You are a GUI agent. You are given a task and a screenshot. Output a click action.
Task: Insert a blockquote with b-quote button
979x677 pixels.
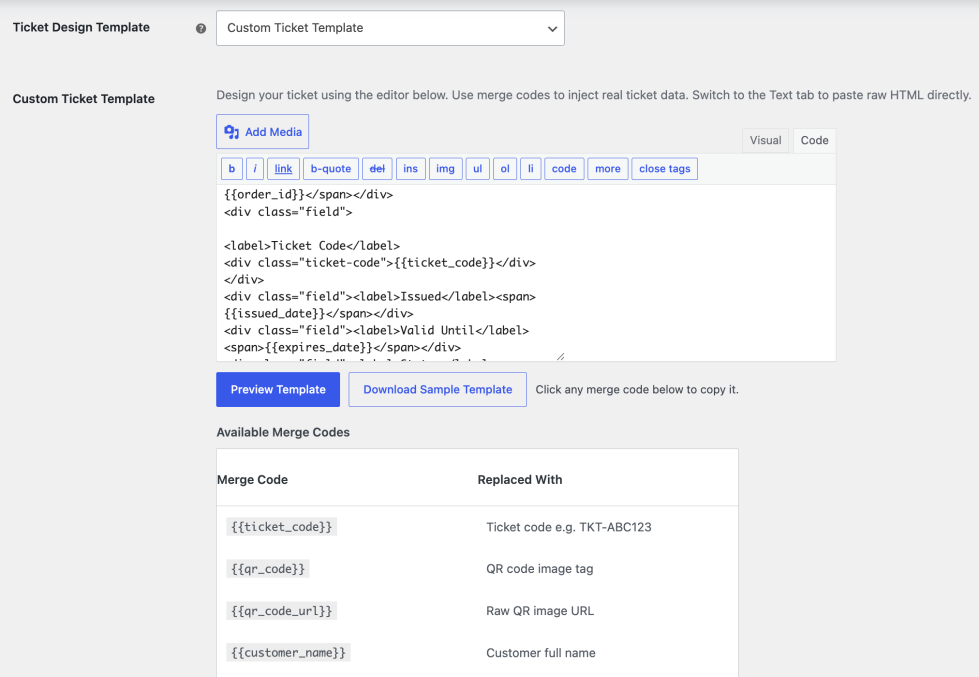[x=331, y=169]
